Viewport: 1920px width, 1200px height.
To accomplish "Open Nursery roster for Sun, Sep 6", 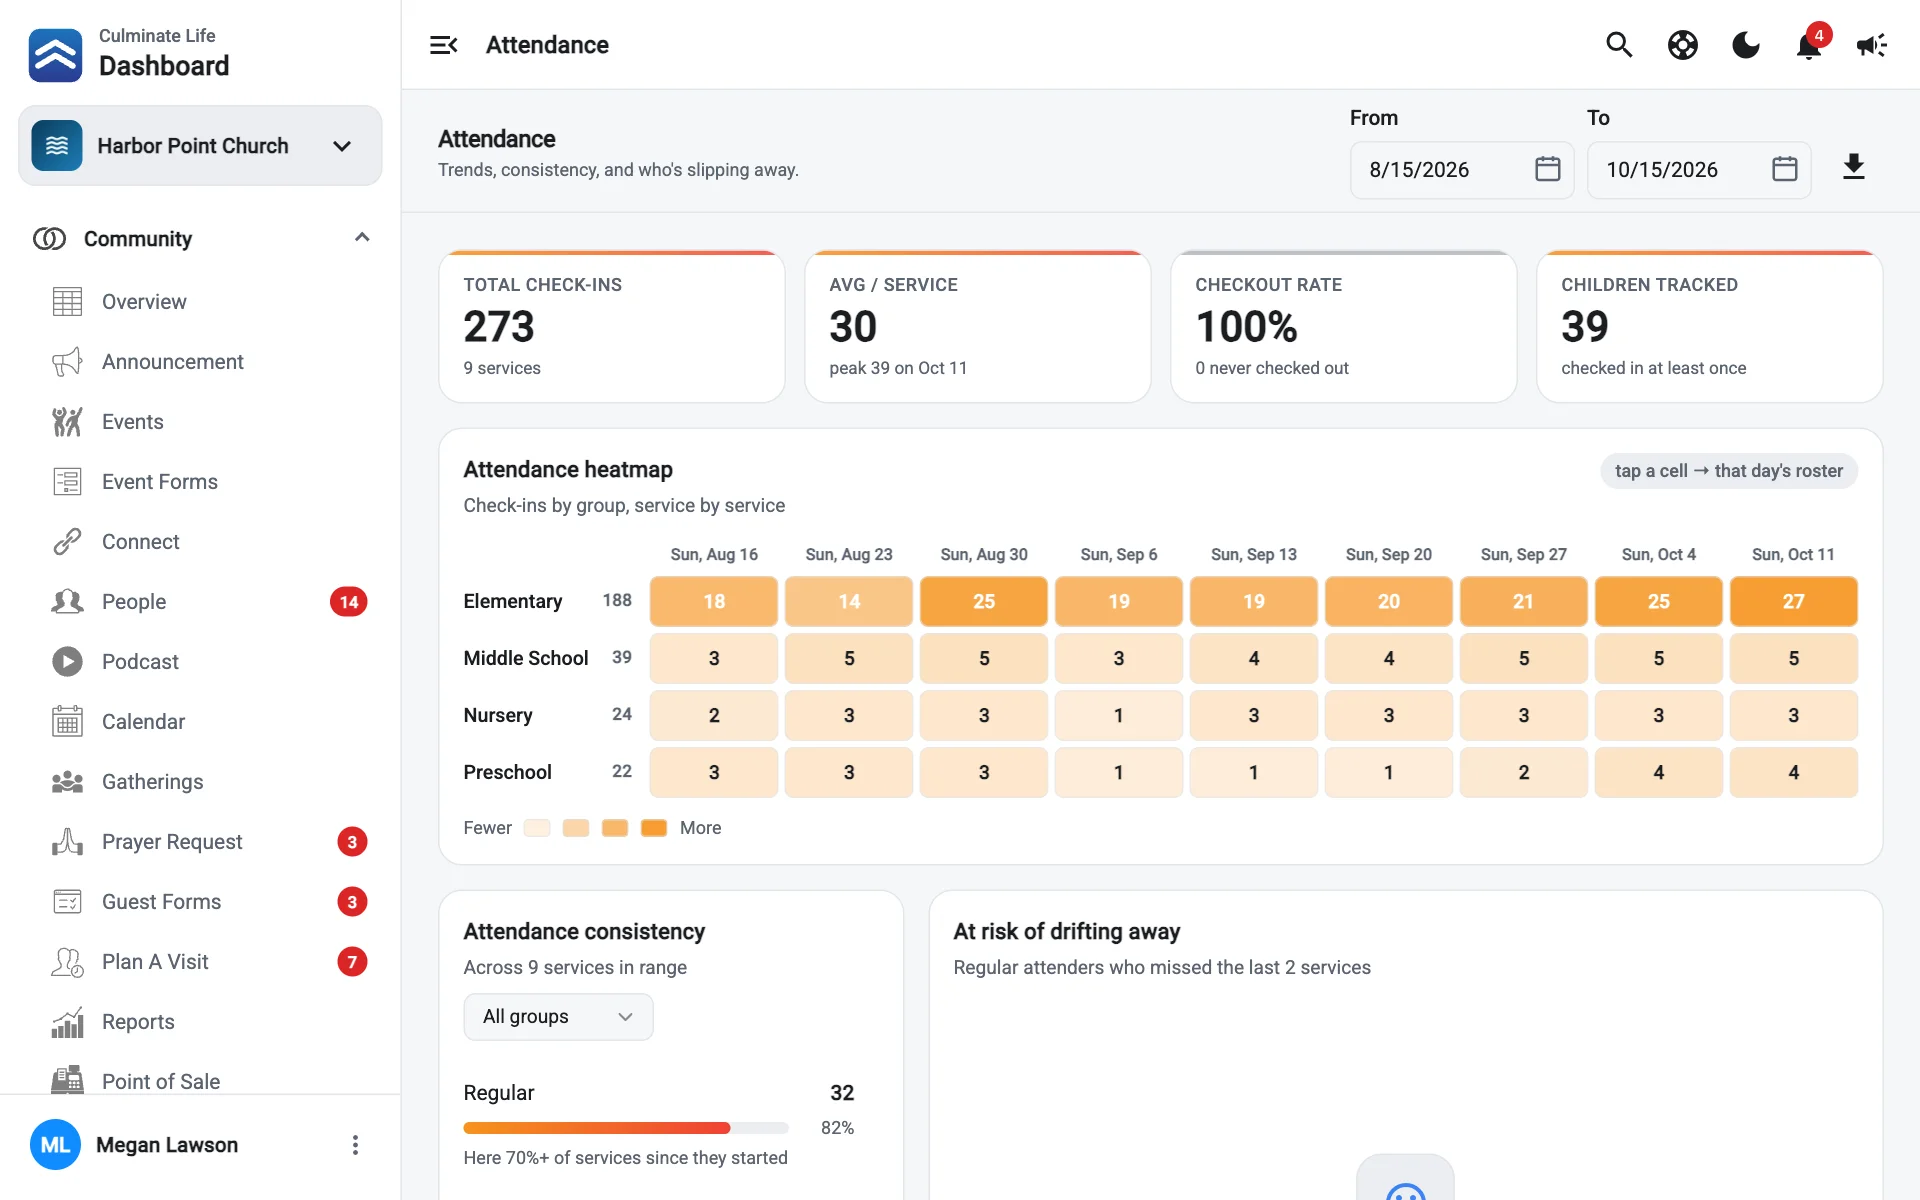I will point(1119,715).
